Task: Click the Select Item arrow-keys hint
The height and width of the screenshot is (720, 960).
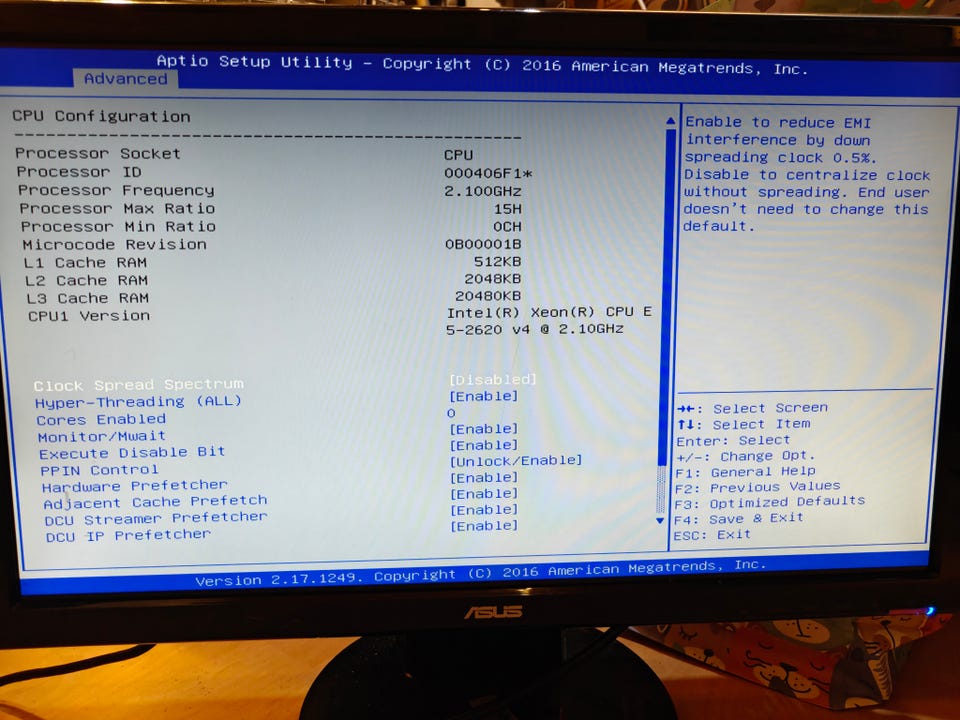Action: click(x=744, y=424)
